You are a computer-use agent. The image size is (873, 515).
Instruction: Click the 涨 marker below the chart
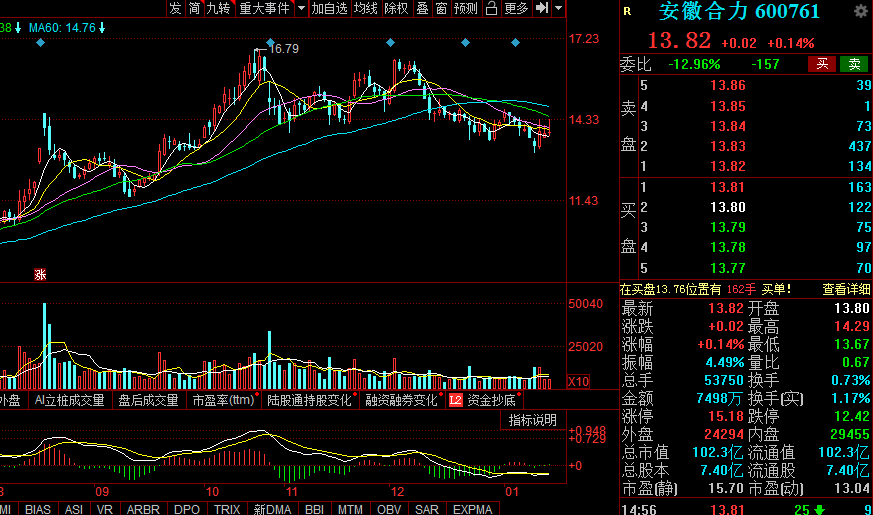pos(40,273)
